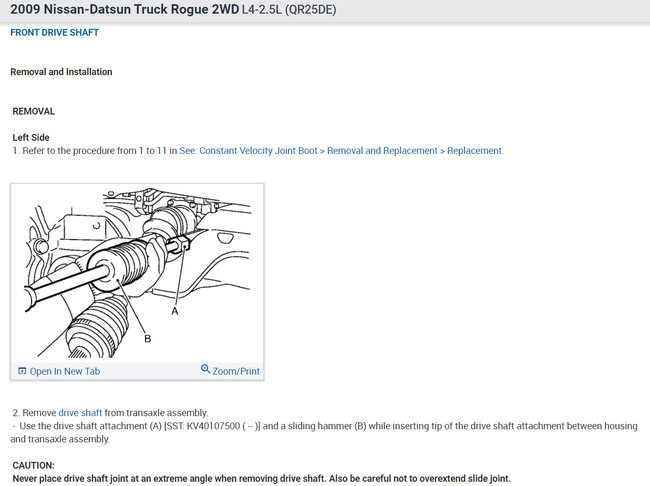
Task: Click the new-tab icon beside Open In New Tab
Action: (22, 371)
